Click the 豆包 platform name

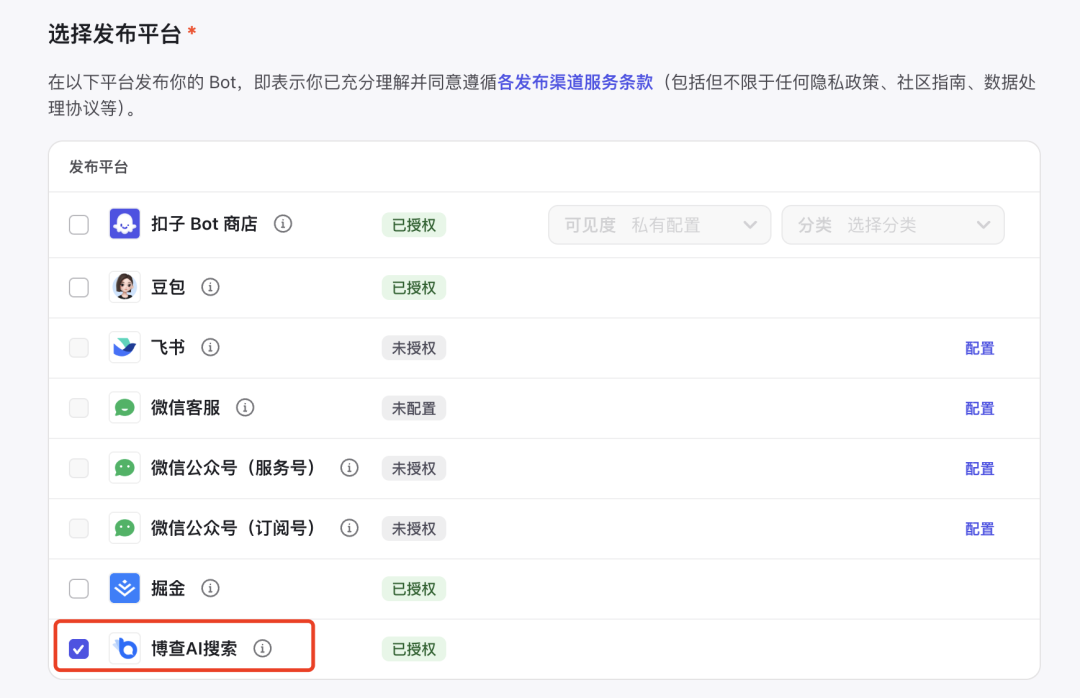[168, 287]
